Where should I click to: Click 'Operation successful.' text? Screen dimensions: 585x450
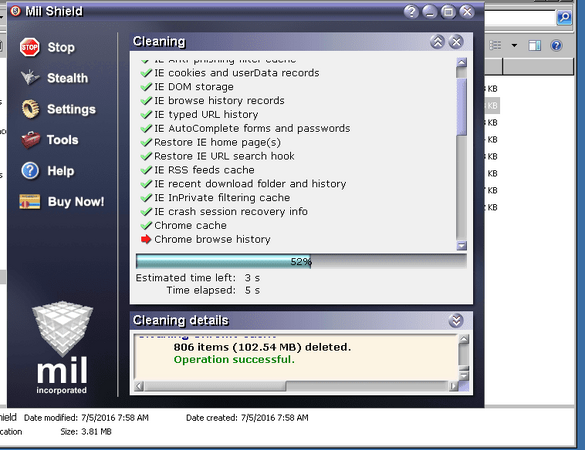pos(234,360)
